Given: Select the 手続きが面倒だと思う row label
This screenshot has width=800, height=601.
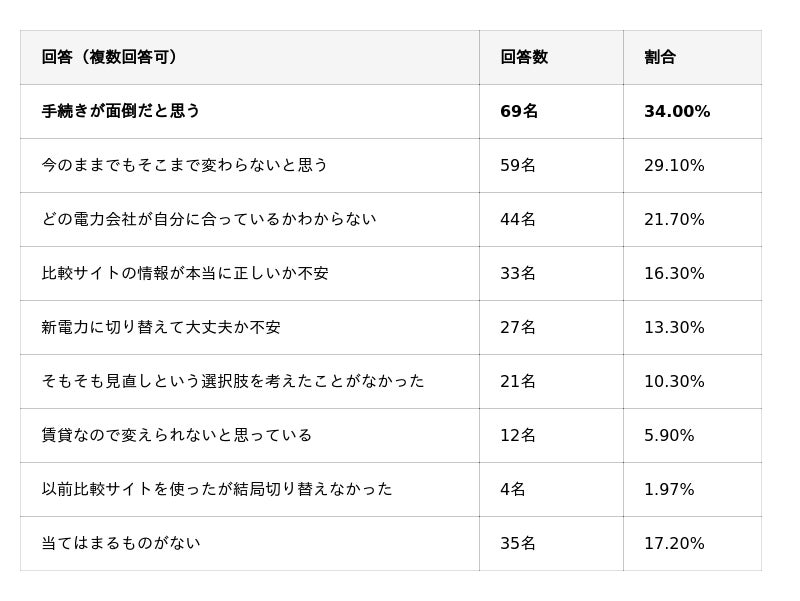Looking at the screenshot, I should tap(121, 111).
